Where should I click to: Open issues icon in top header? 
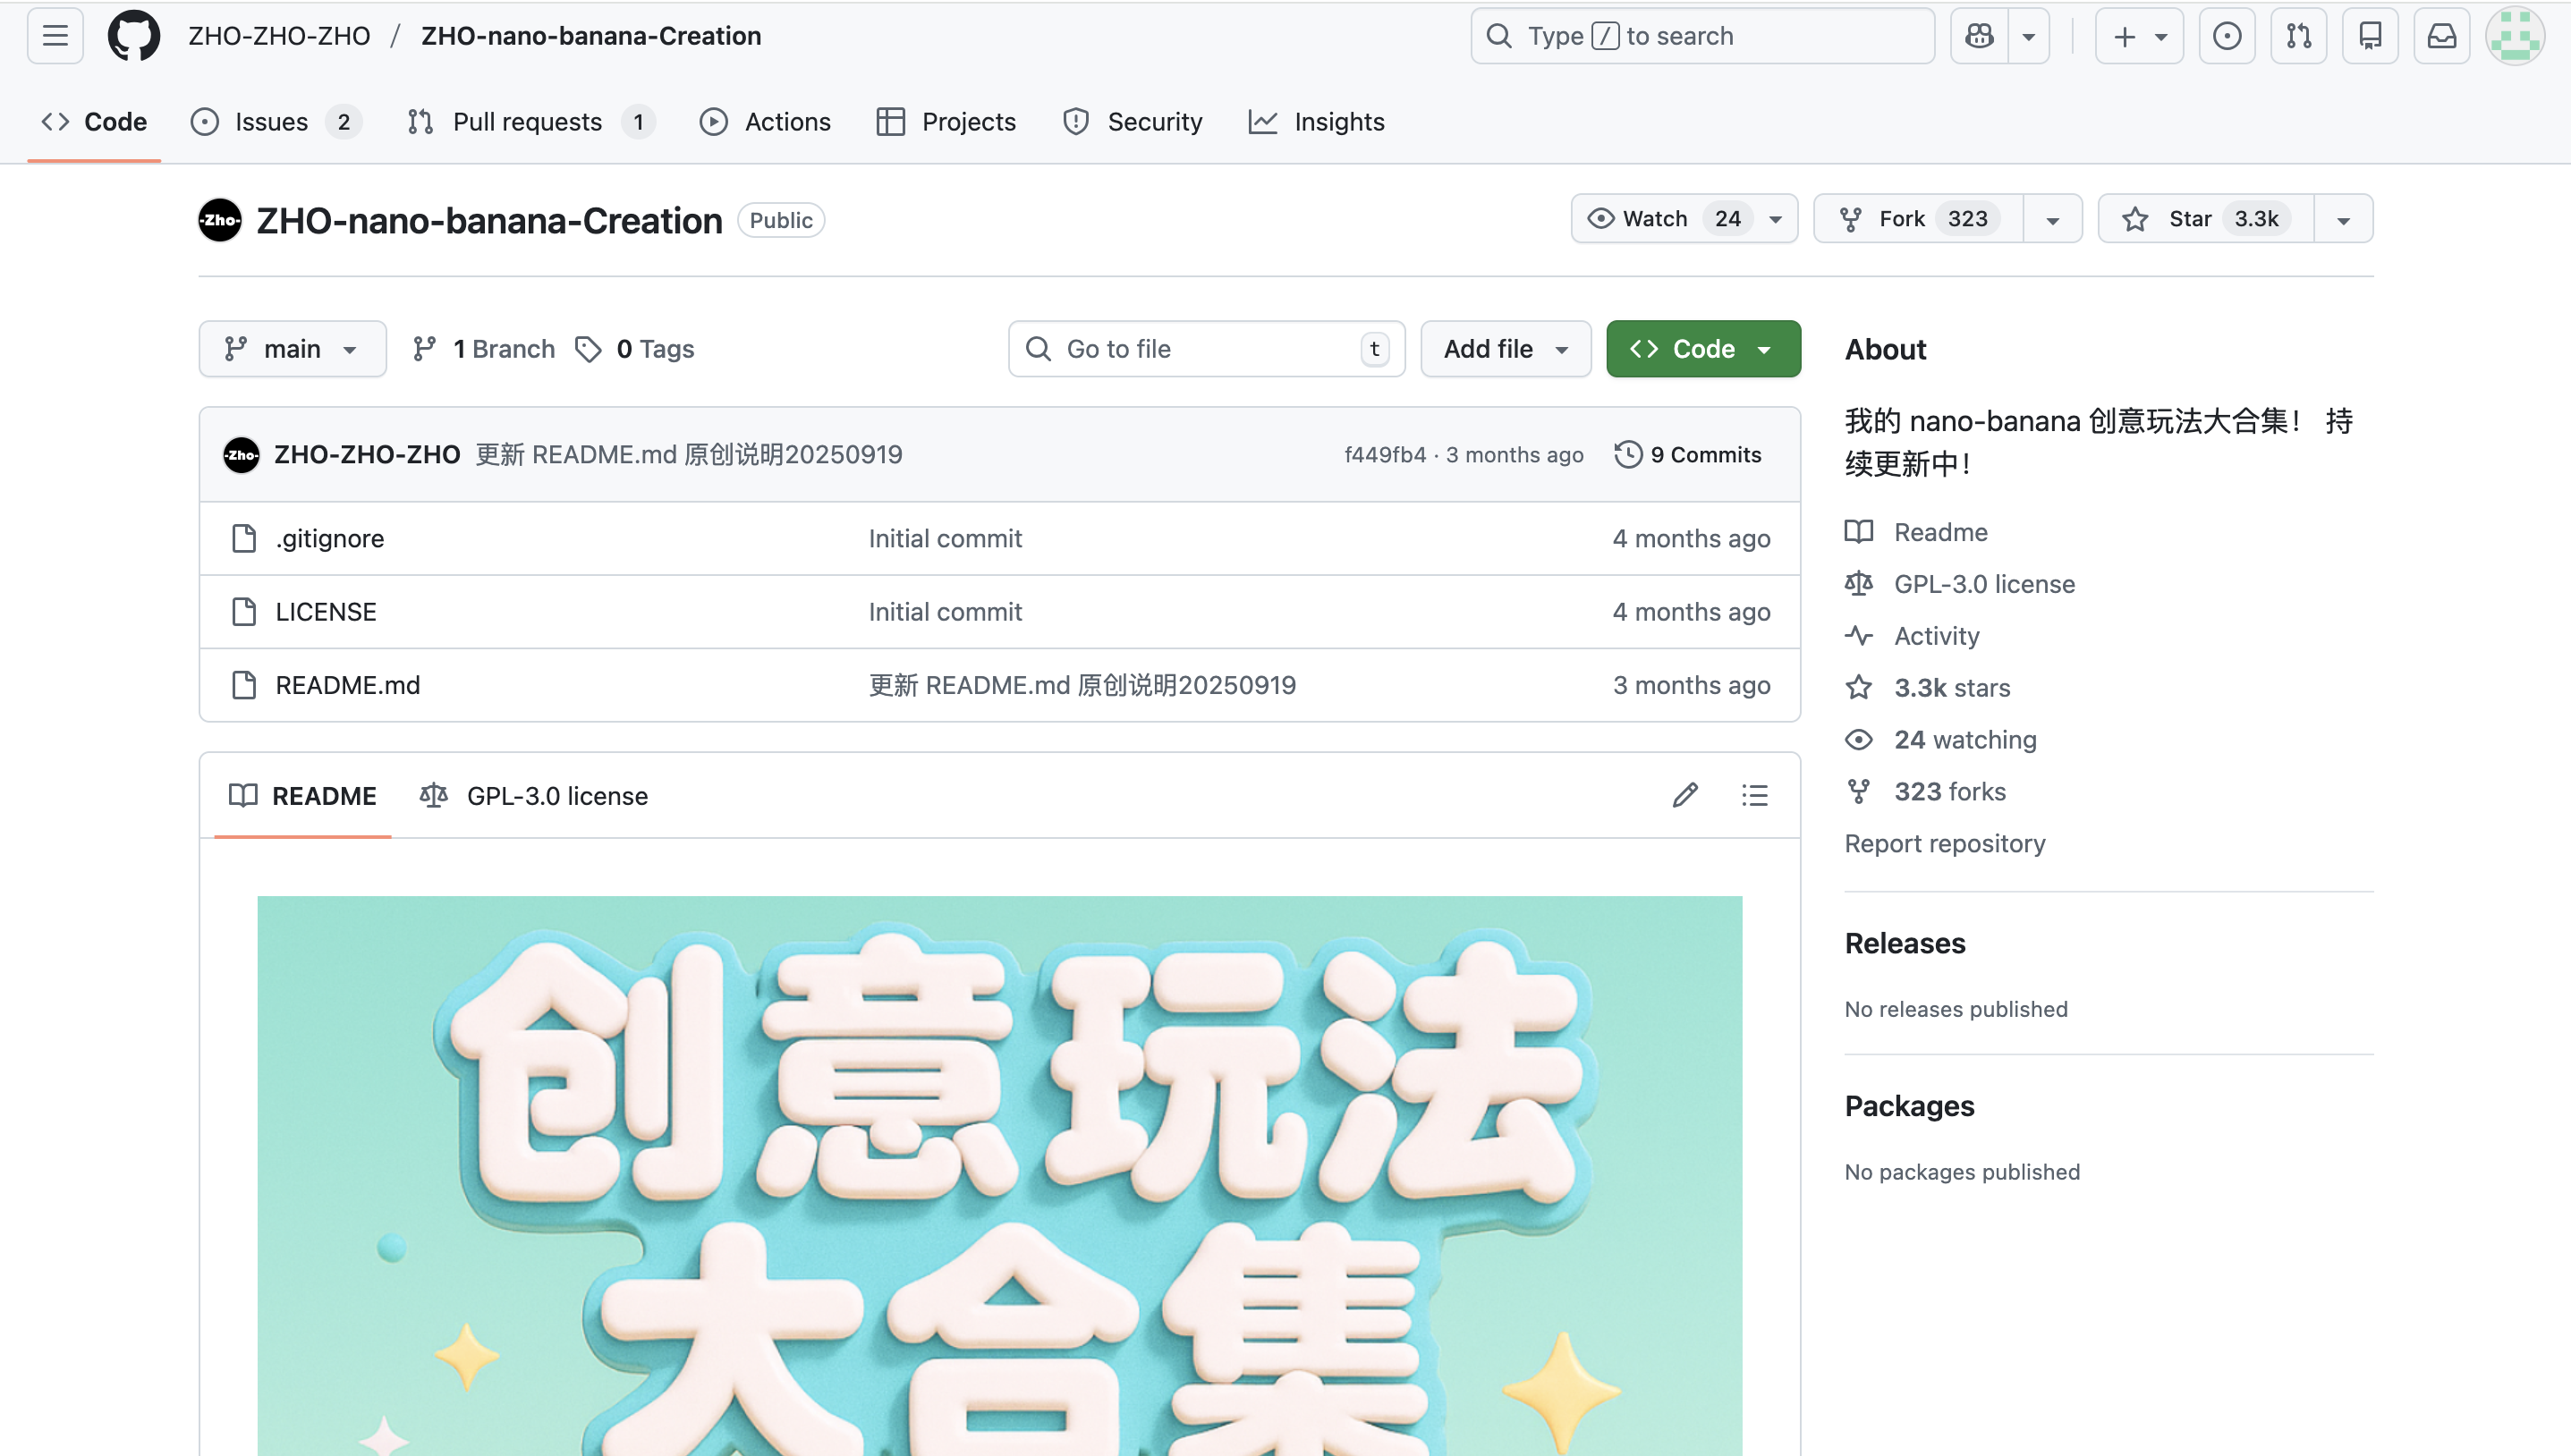point(2226,36)
